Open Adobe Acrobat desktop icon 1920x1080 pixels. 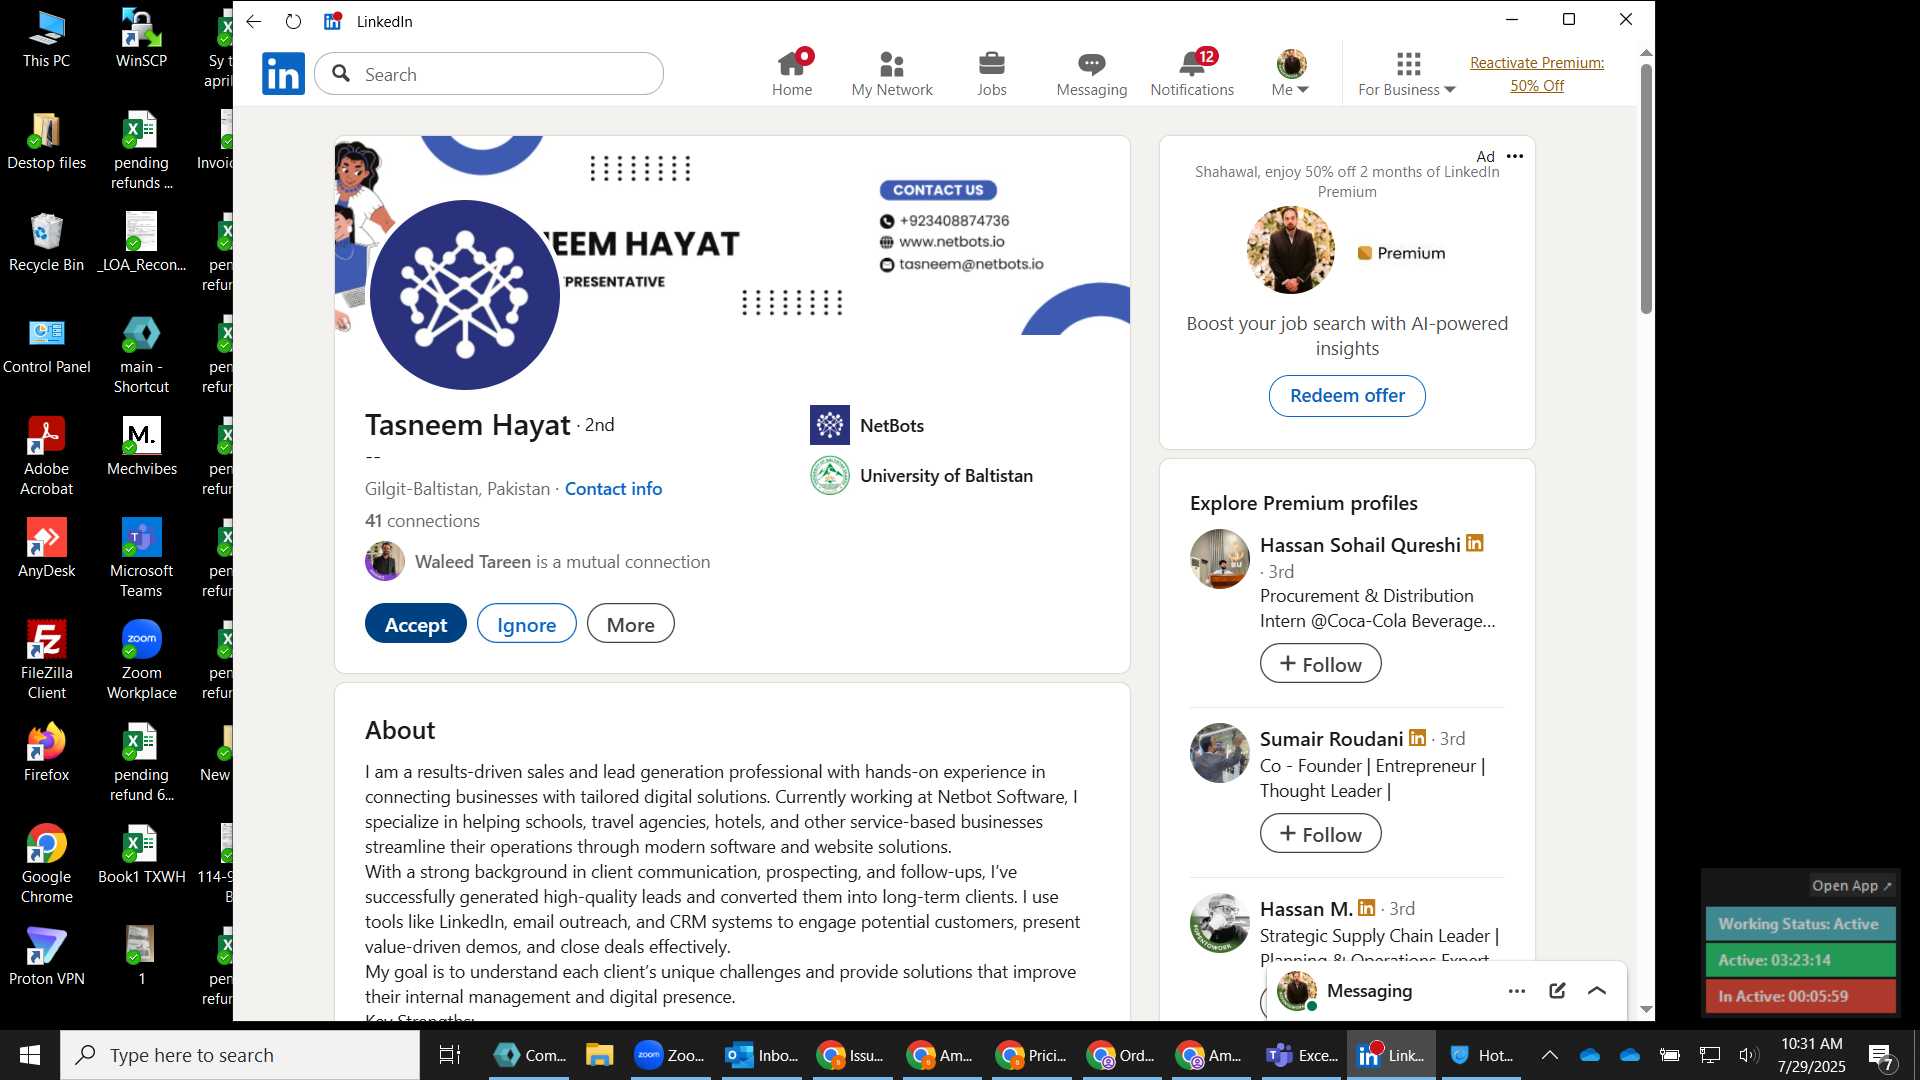click(46, 456)
